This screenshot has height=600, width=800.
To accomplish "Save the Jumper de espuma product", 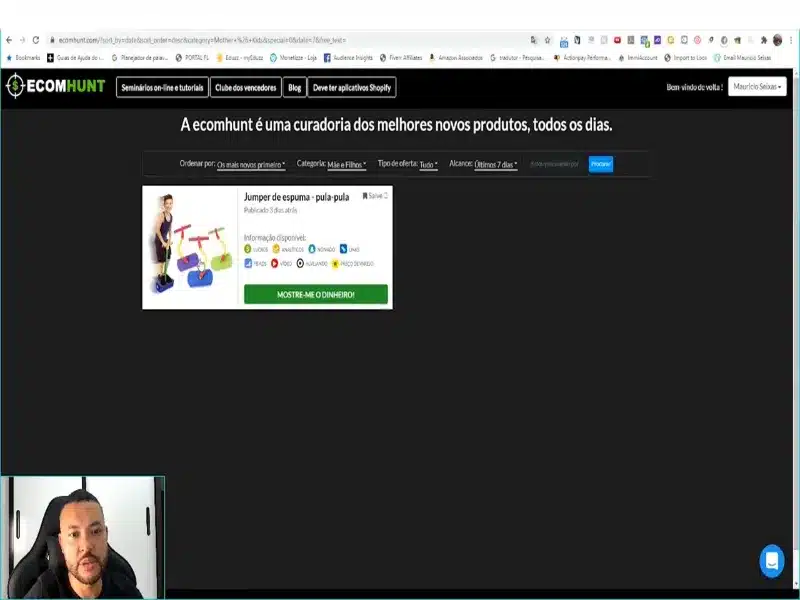I will [375, 196].
